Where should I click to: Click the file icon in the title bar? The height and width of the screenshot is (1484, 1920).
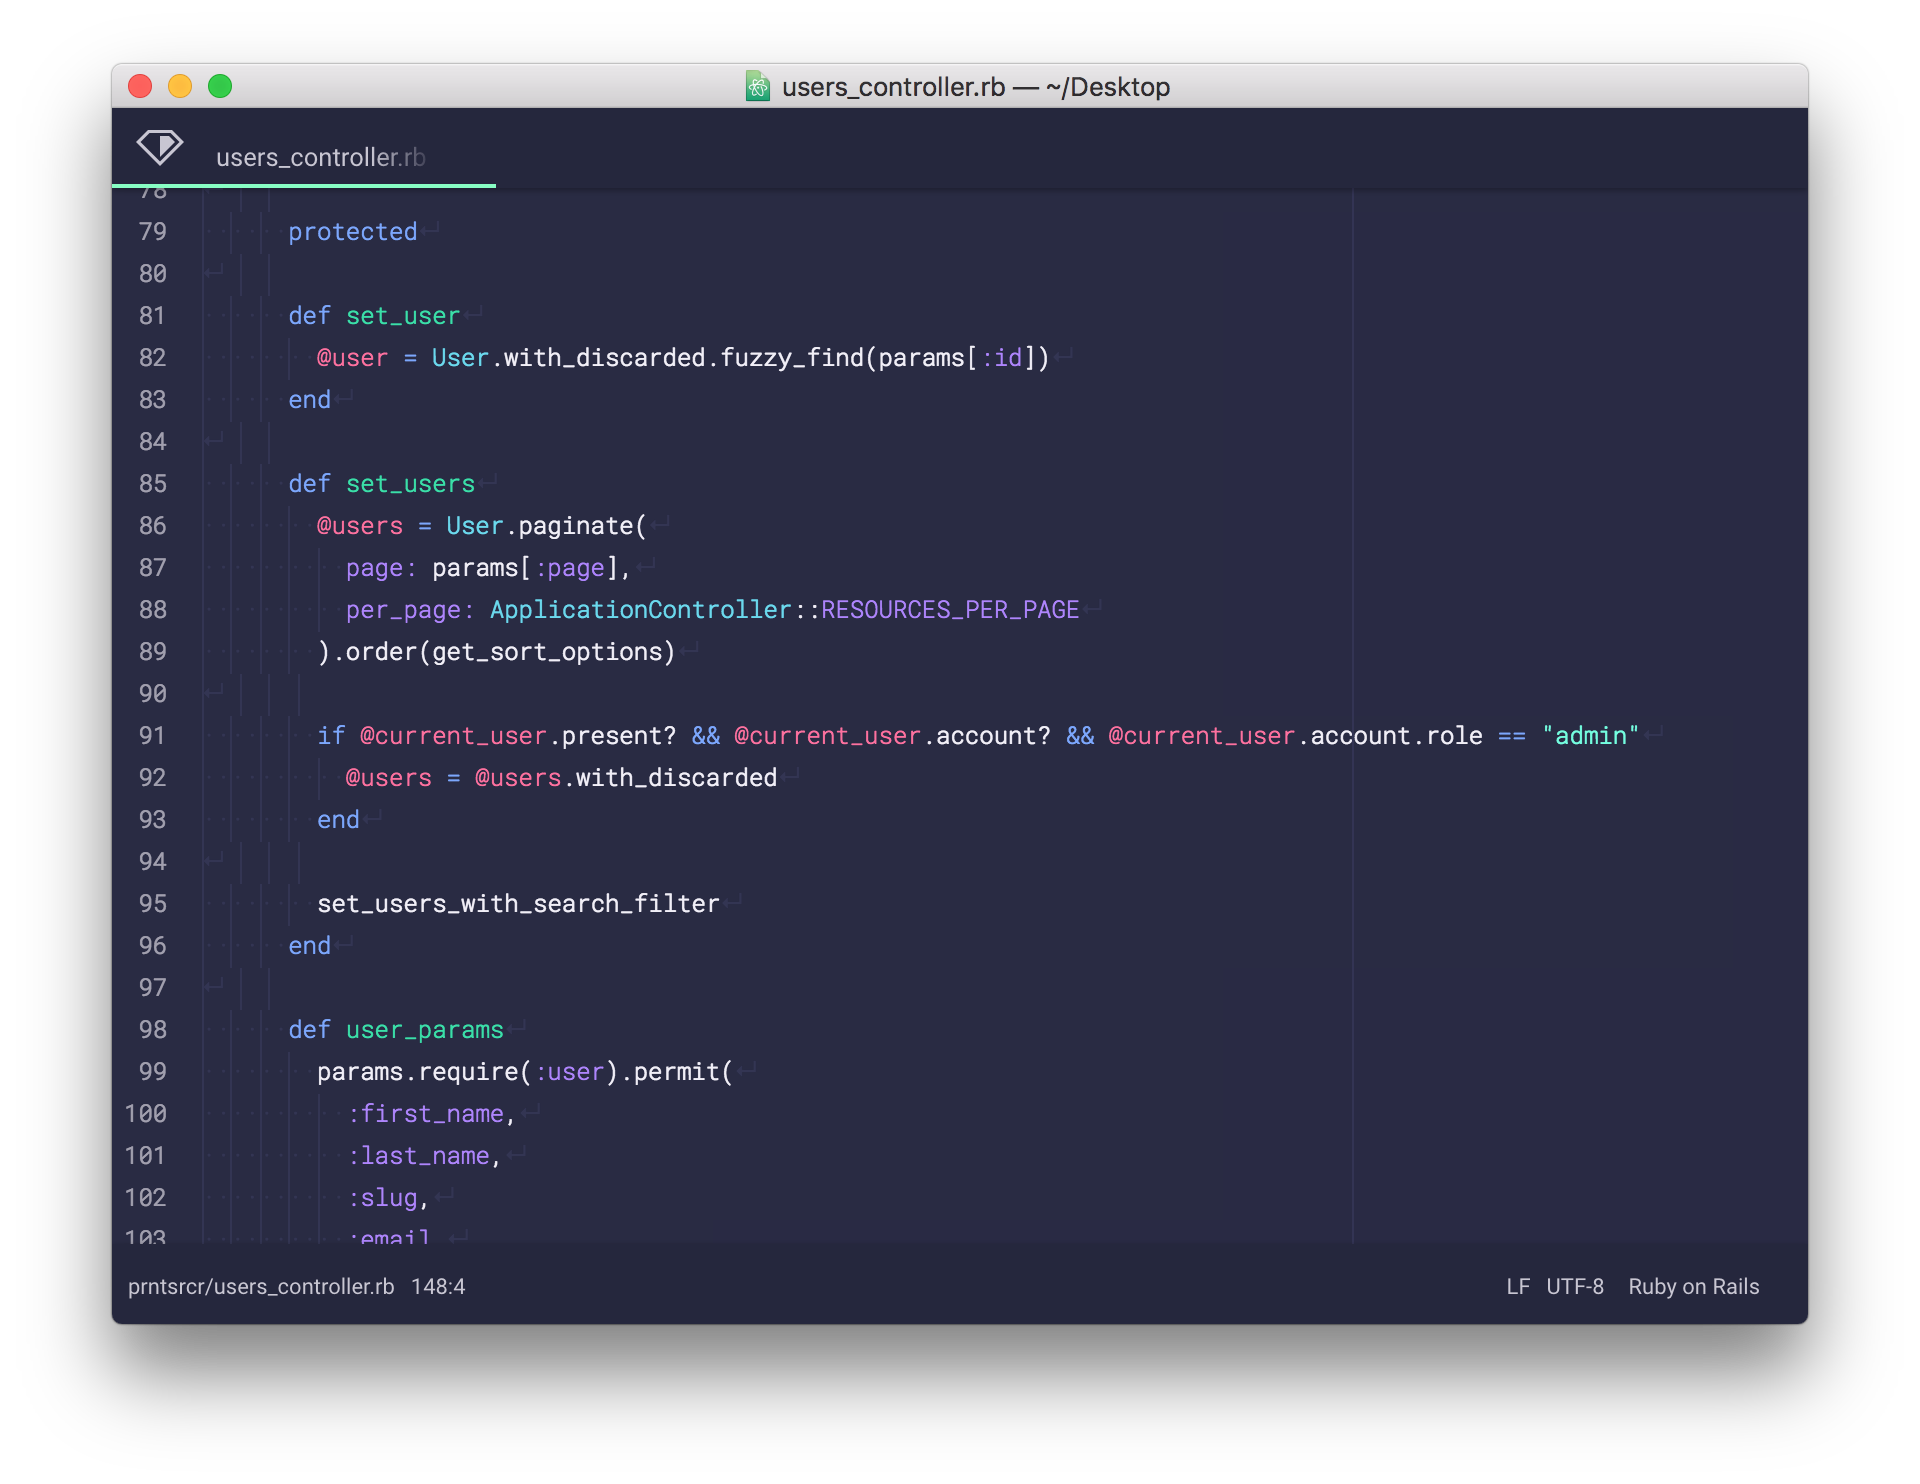point(758,87)
